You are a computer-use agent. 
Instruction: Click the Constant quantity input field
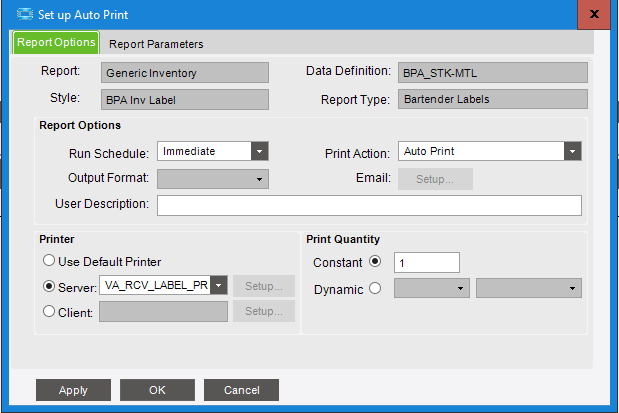[426, 263]
